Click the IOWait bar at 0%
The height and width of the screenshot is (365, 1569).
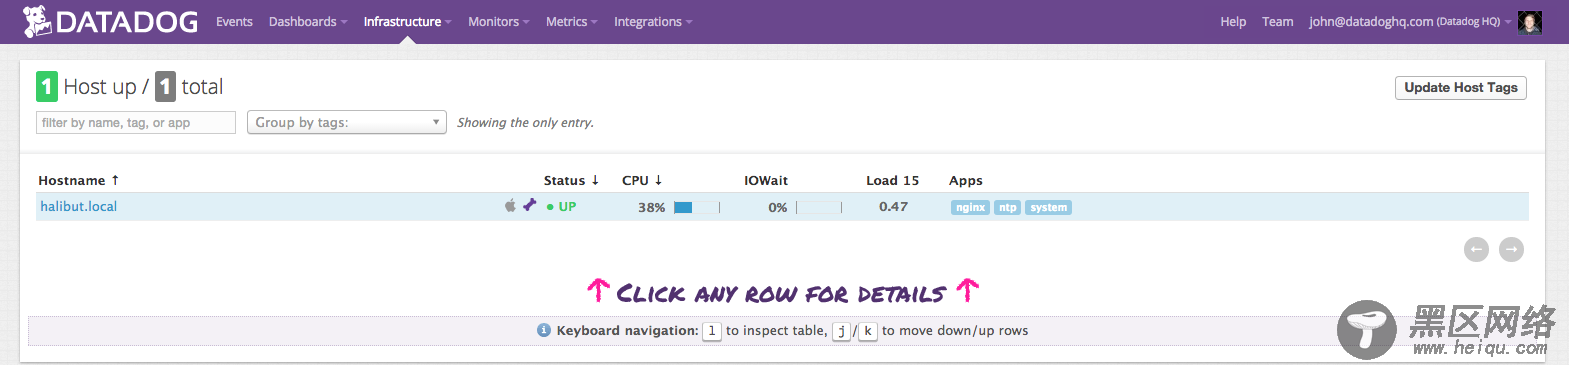[x=819, y=208]
